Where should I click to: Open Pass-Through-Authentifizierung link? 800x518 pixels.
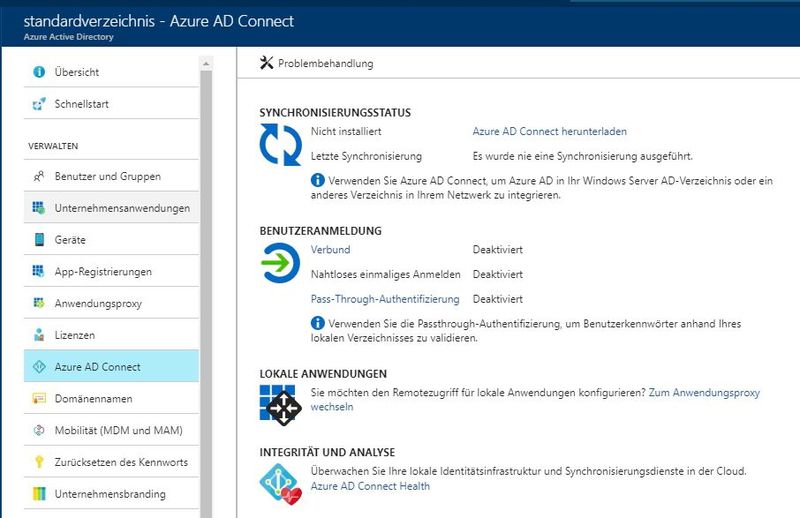point(385,299)
